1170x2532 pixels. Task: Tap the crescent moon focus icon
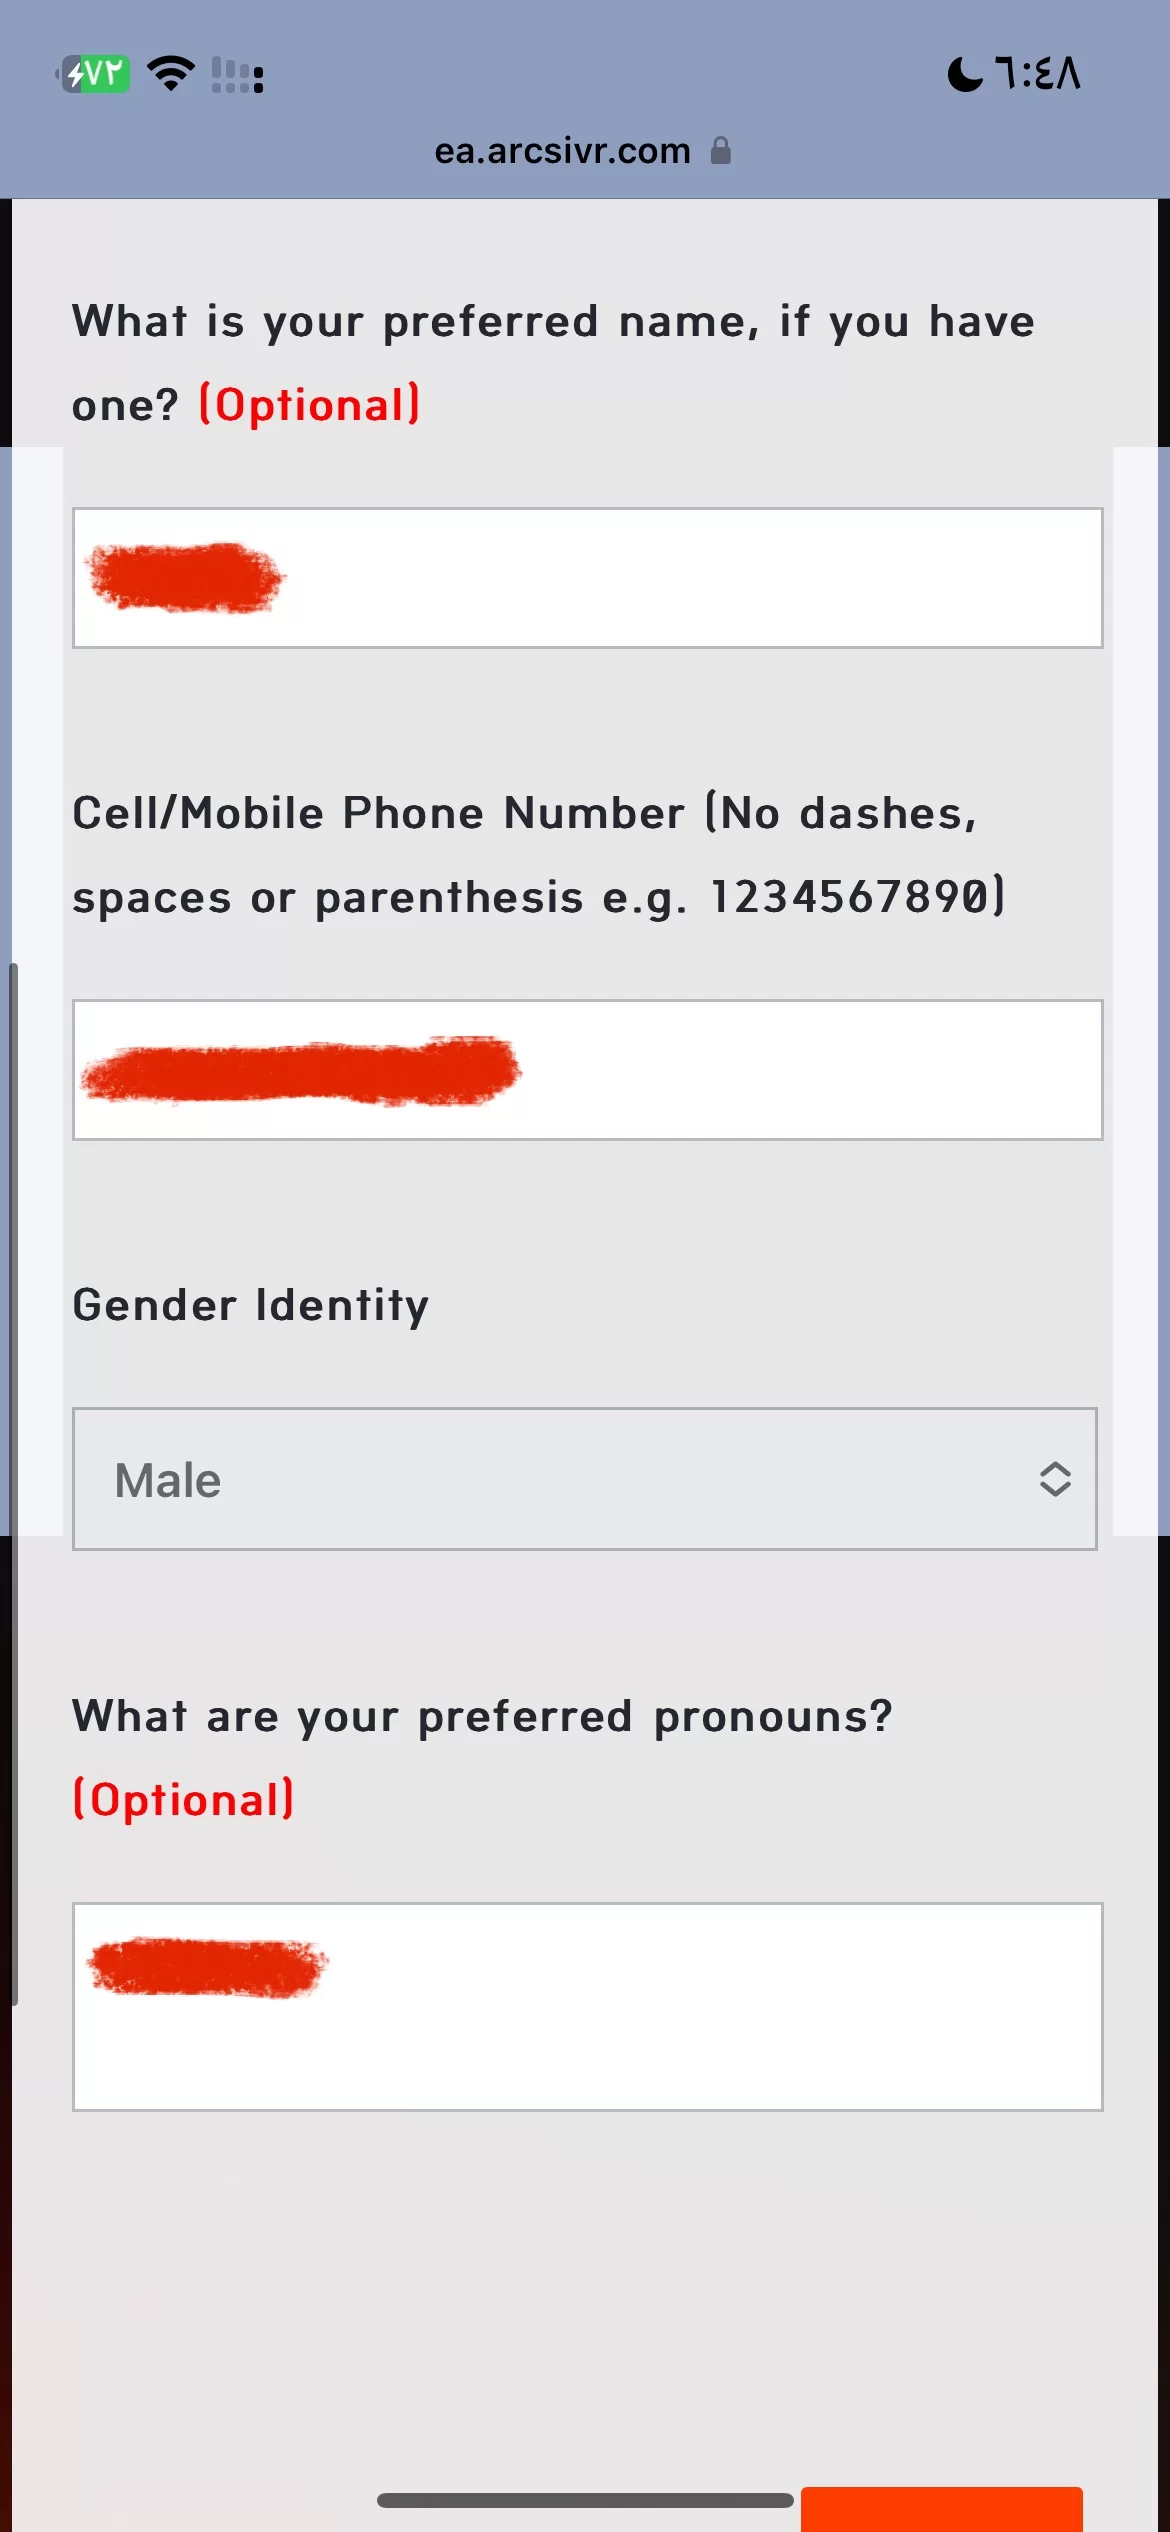click(965, 74)
